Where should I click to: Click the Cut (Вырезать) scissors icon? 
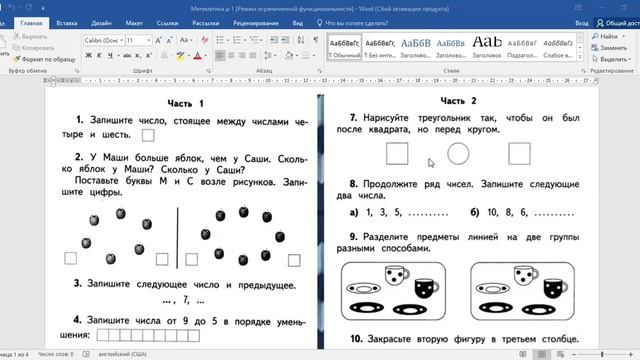coord(17,36)
